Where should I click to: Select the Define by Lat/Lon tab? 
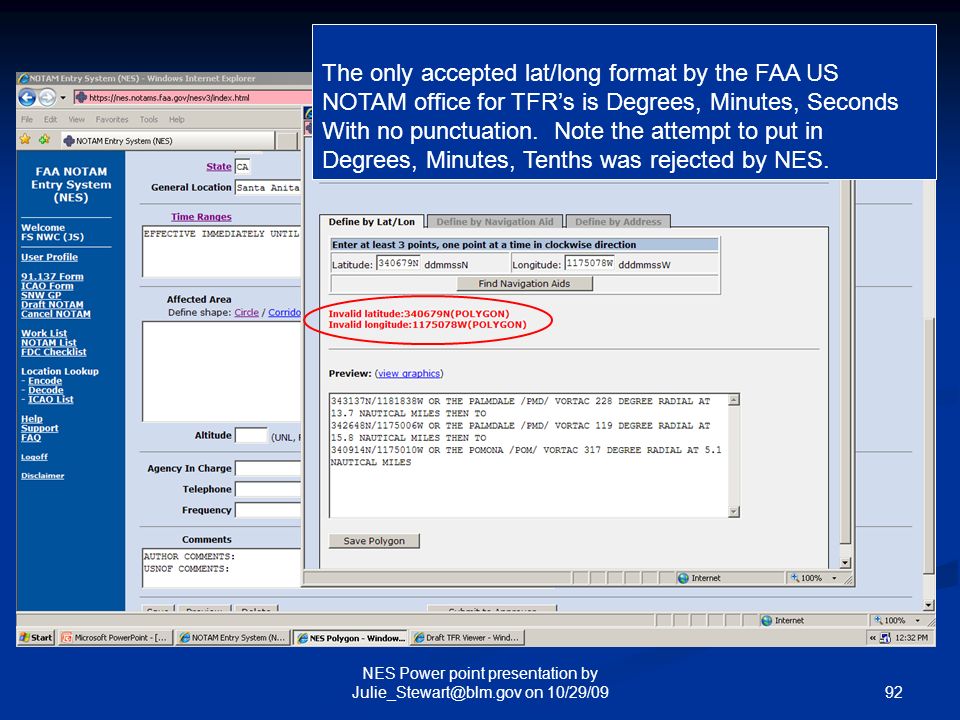coord(372,222)
